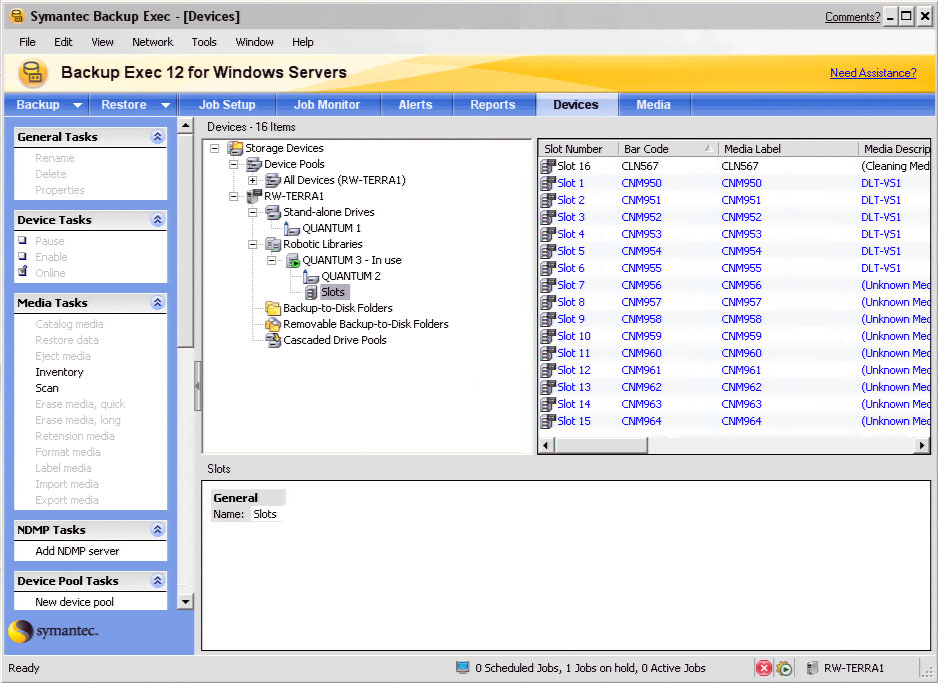This screenshot has width=938, height=683.
Task: Switch to the Reports tab
Action: pos(492,105)
